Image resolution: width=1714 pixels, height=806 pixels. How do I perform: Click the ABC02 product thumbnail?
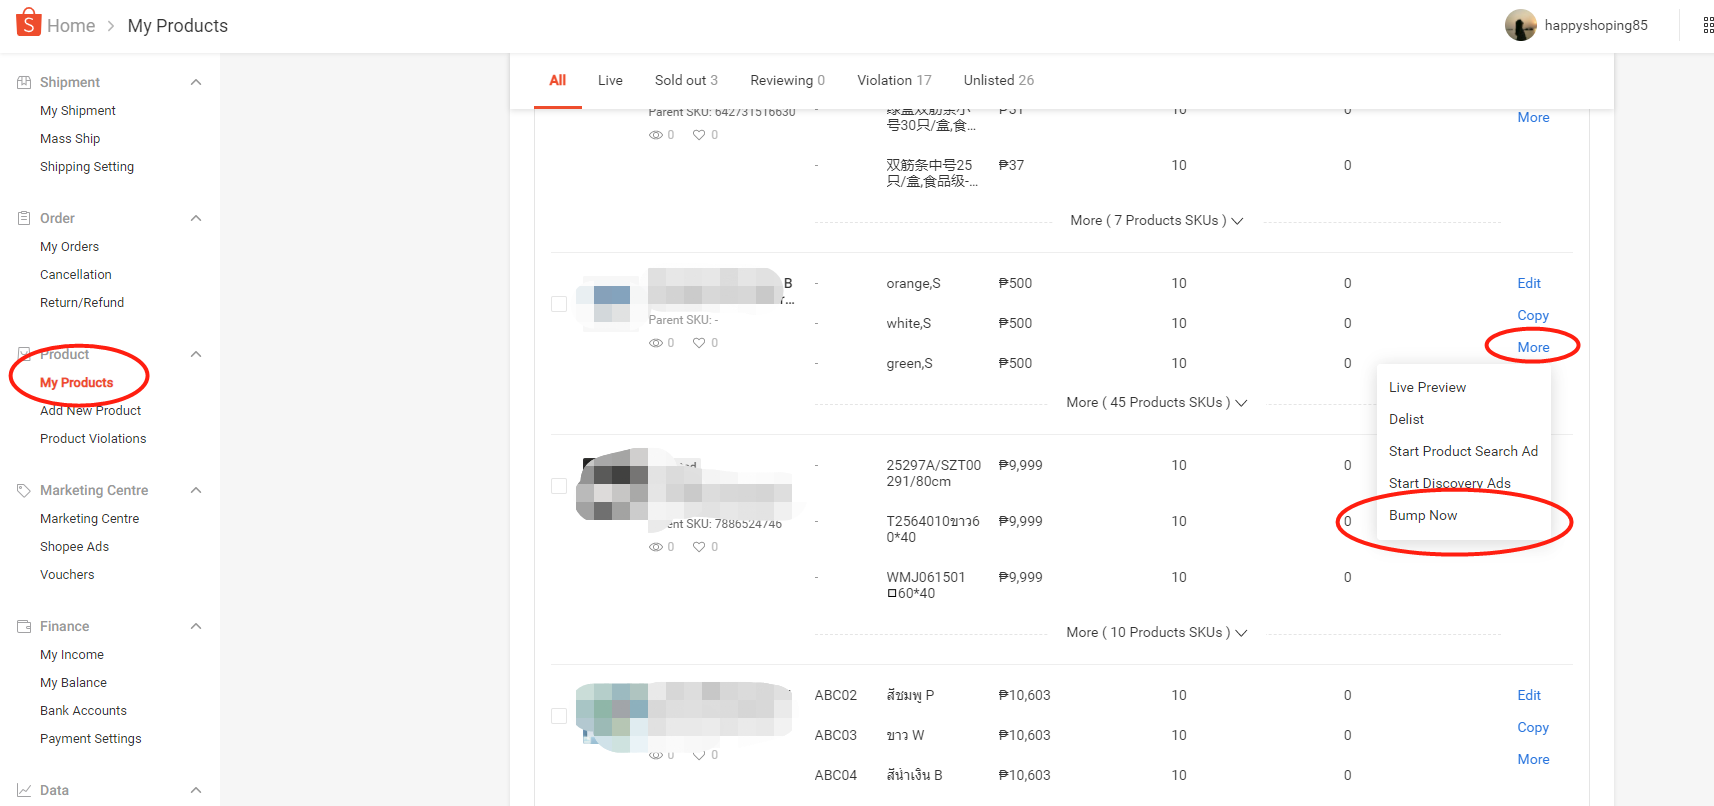point(612,716)
